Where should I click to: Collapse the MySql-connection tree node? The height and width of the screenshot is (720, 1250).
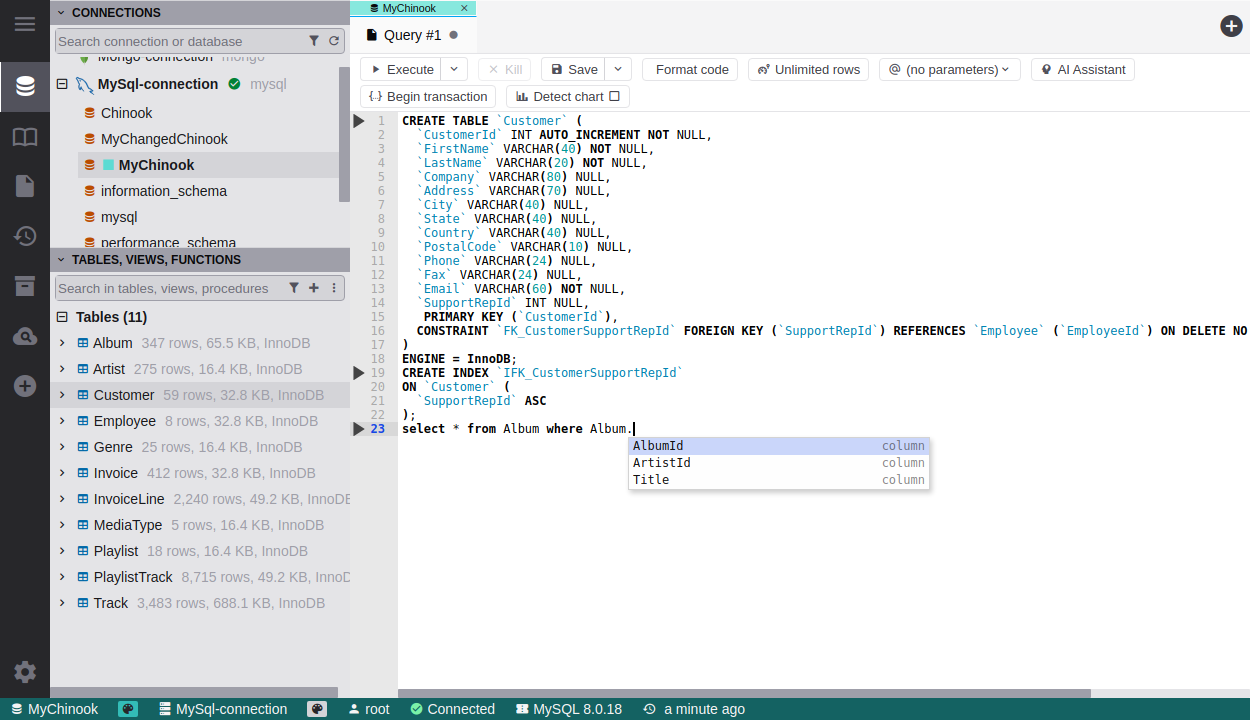pyautogui.click(x=62, y=85)
